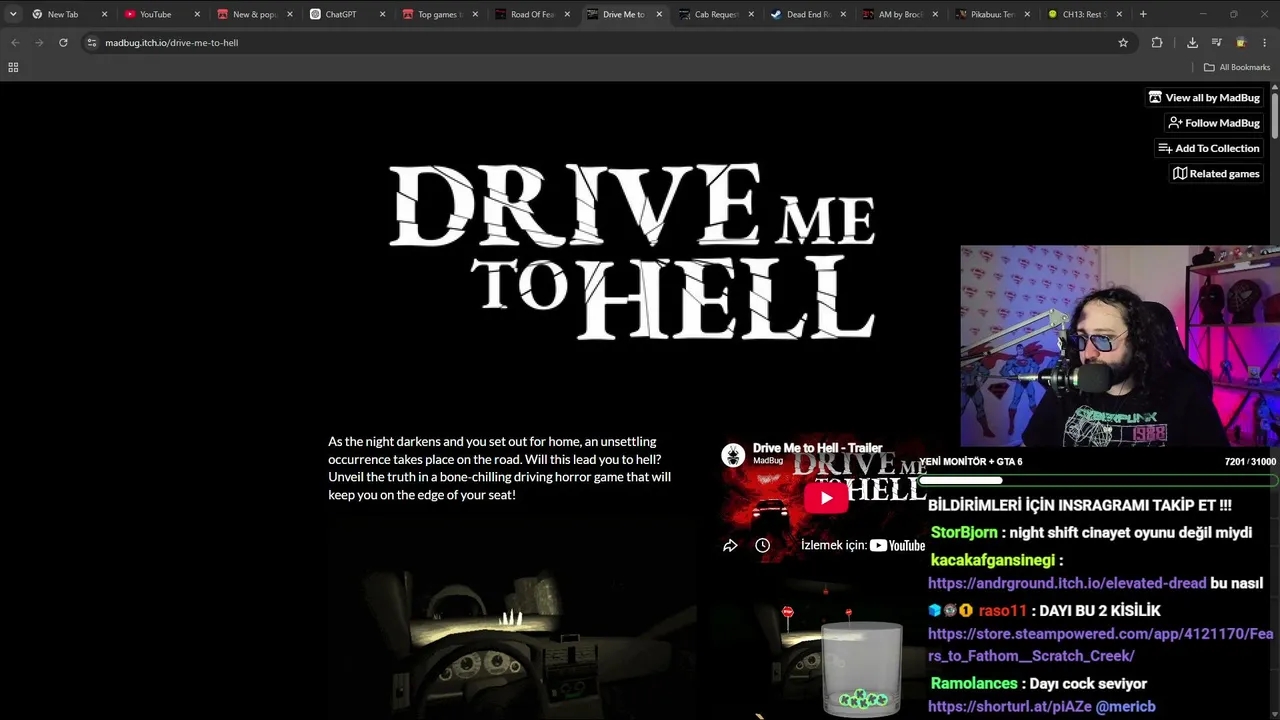
Task: Switch to the Top games tab
Action: pyautogui.click(x=438, y=14)
